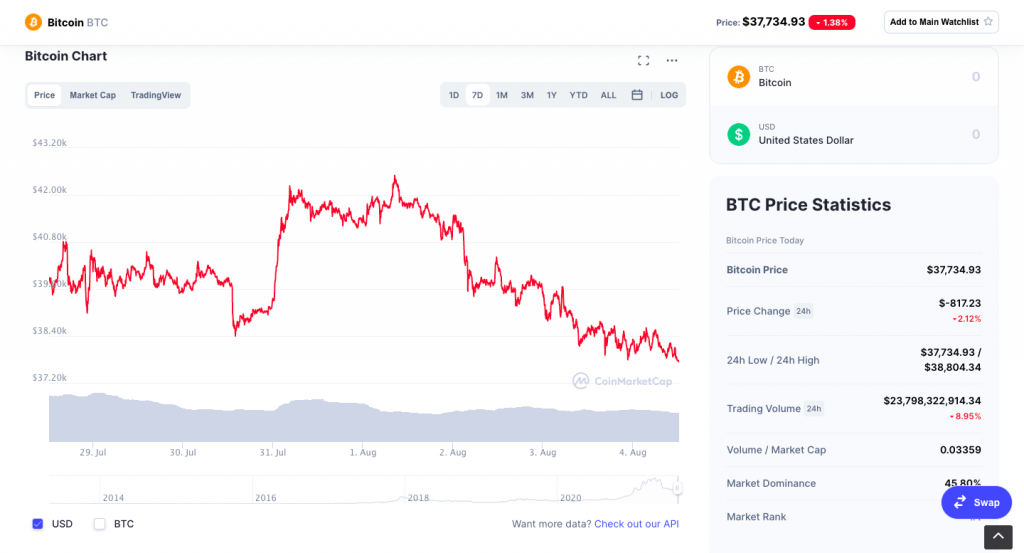The image size is (1024, 553).
Task: Select the ALL time range
Action: coord(608,95)
